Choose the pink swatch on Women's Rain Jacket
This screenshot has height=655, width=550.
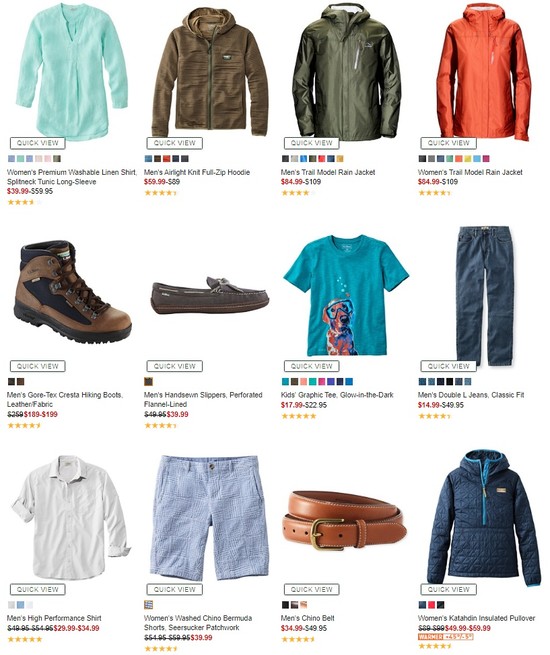click(486, 159)
